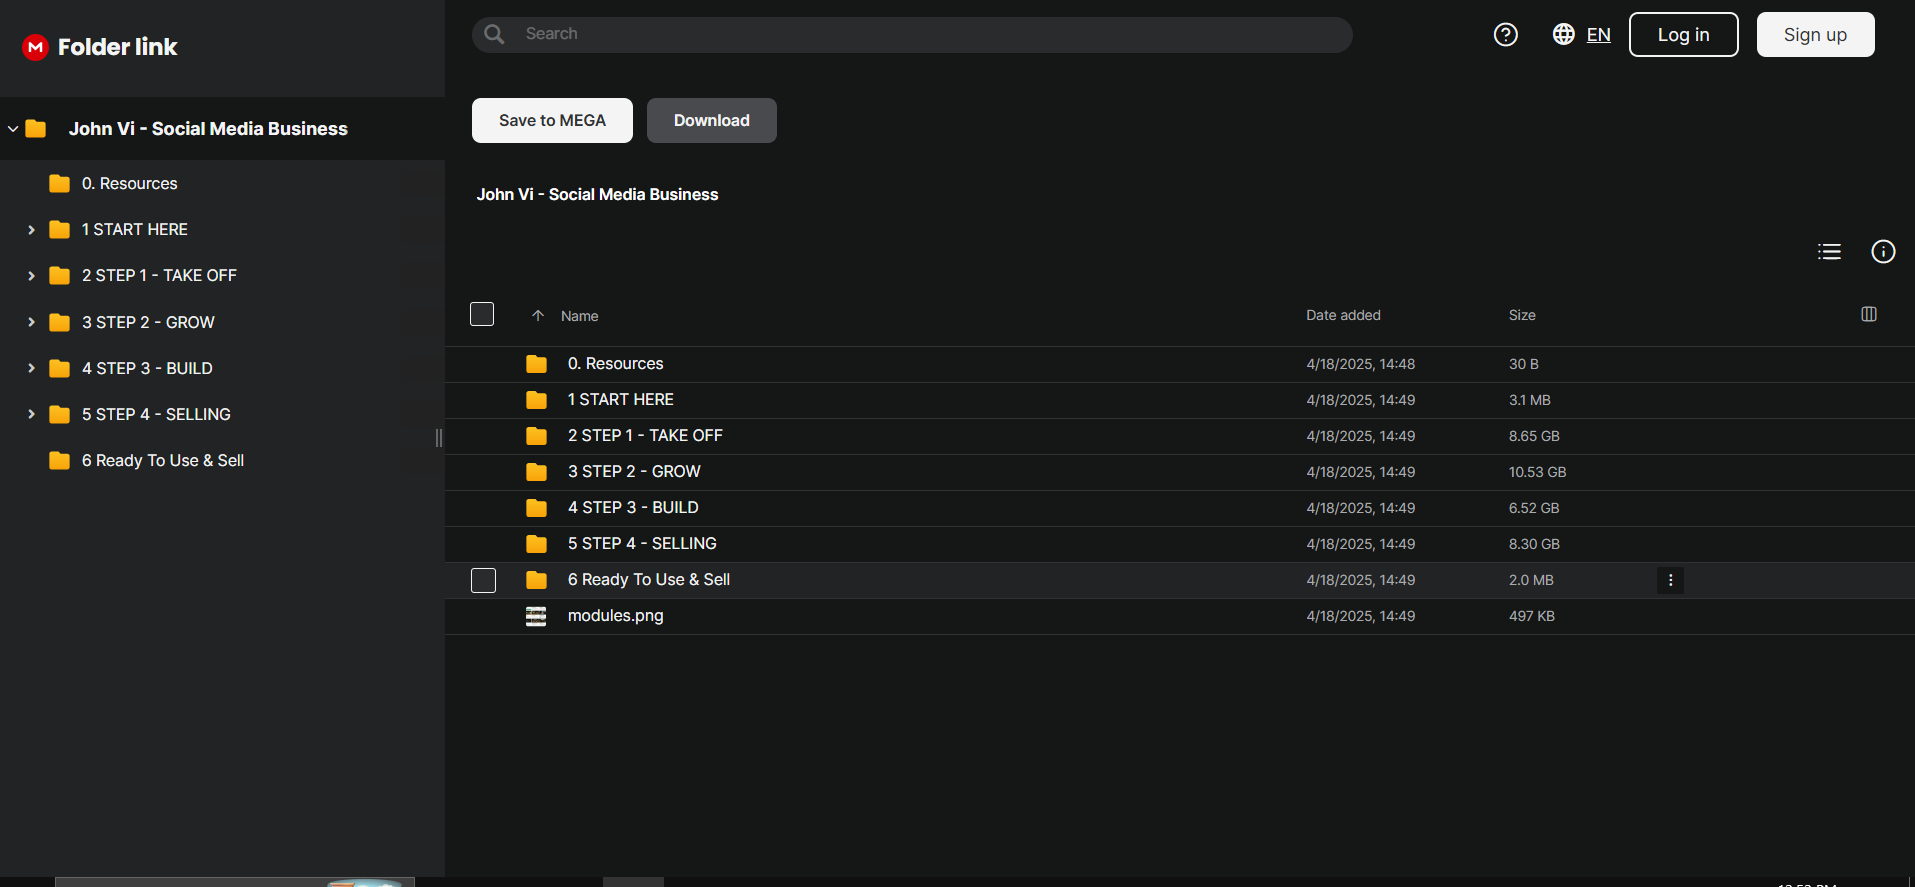This screenshot has height=887, width=1915.
Task: Open 0. Resources folder in file list
Action: click(615, 364)
